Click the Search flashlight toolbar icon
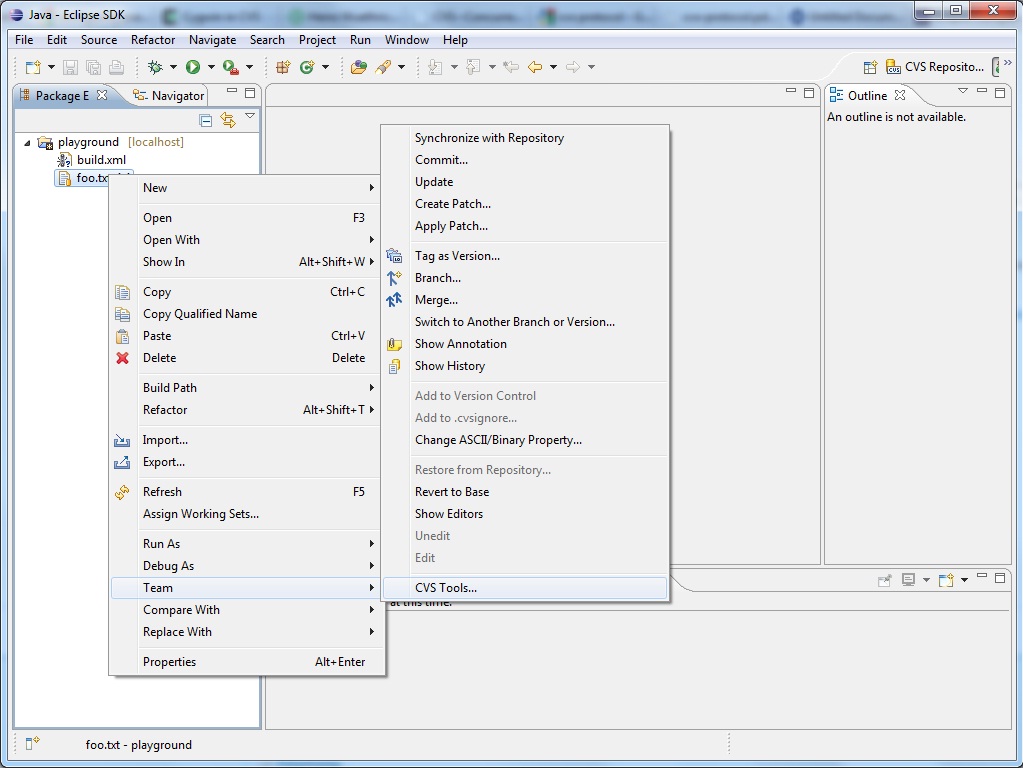The width and height of the screenshot is (1023, 768). 383,67
